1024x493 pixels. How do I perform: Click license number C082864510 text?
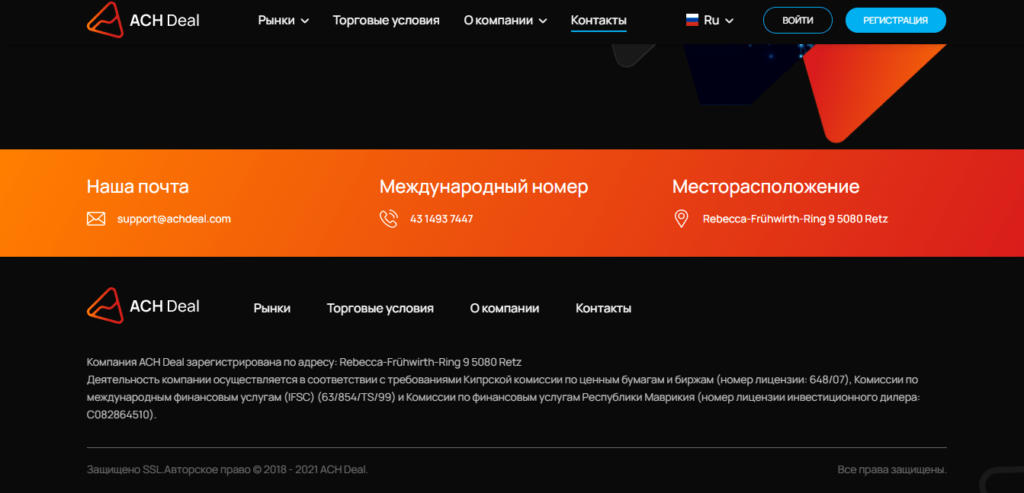[x=120, y=415]
